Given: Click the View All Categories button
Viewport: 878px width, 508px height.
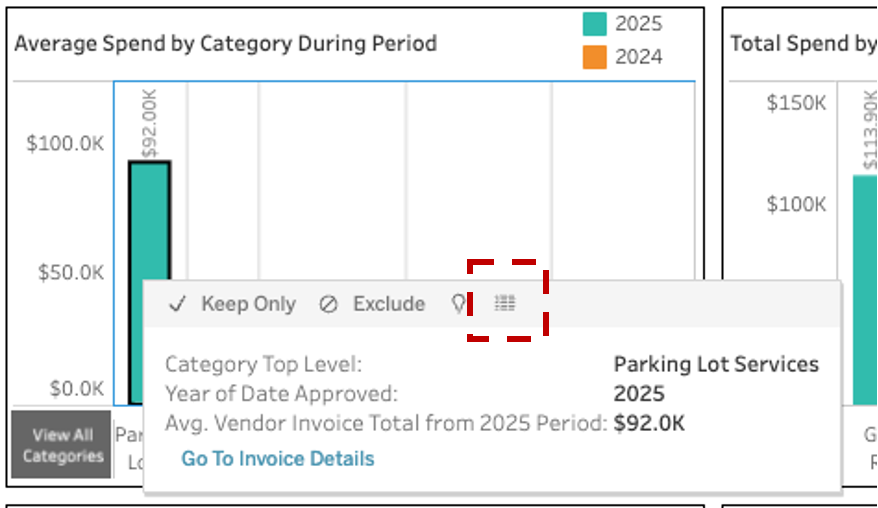Looking at the screenshot, I should tap(62, 445).
